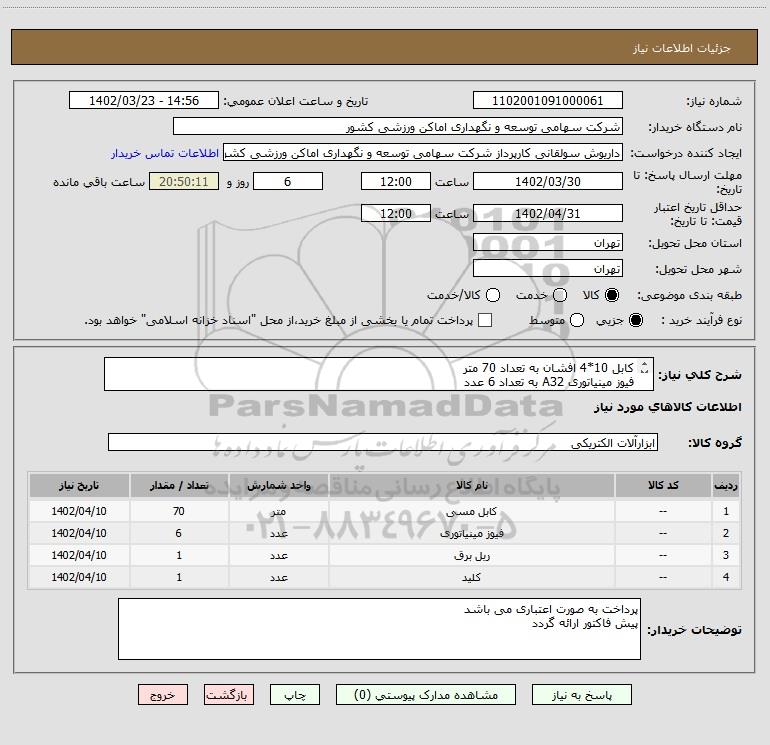The image size is (770, 745).
Task: Click the چاپ print button
Action: pos(295,695)
